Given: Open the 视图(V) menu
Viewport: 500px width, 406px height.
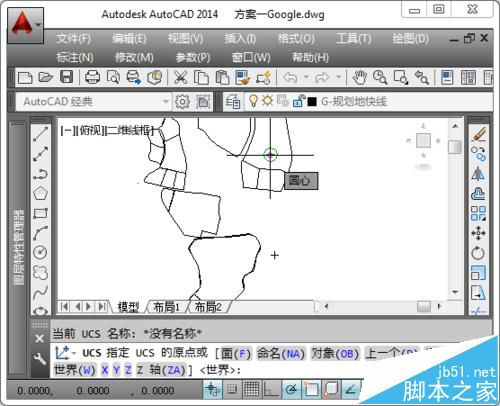Looking at the screenshot, I should (186, 39).
